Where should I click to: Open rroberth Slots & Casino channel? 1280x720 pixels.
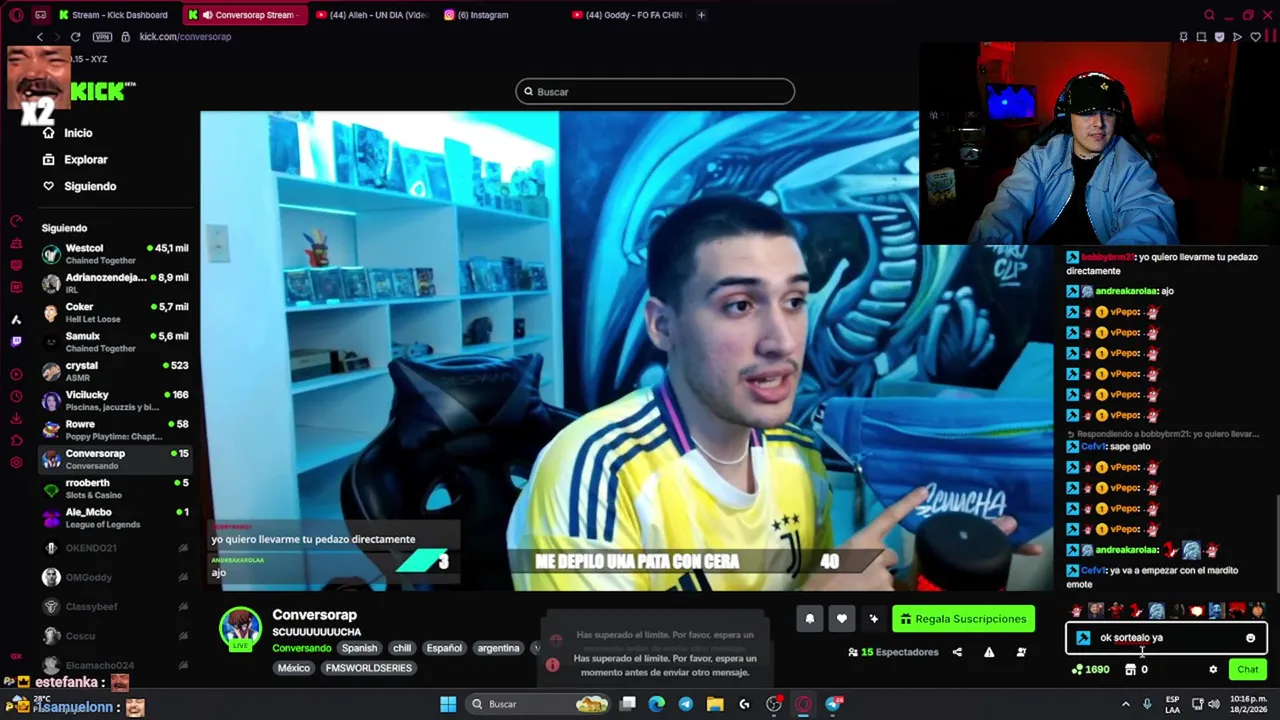[x=115, y=489]
